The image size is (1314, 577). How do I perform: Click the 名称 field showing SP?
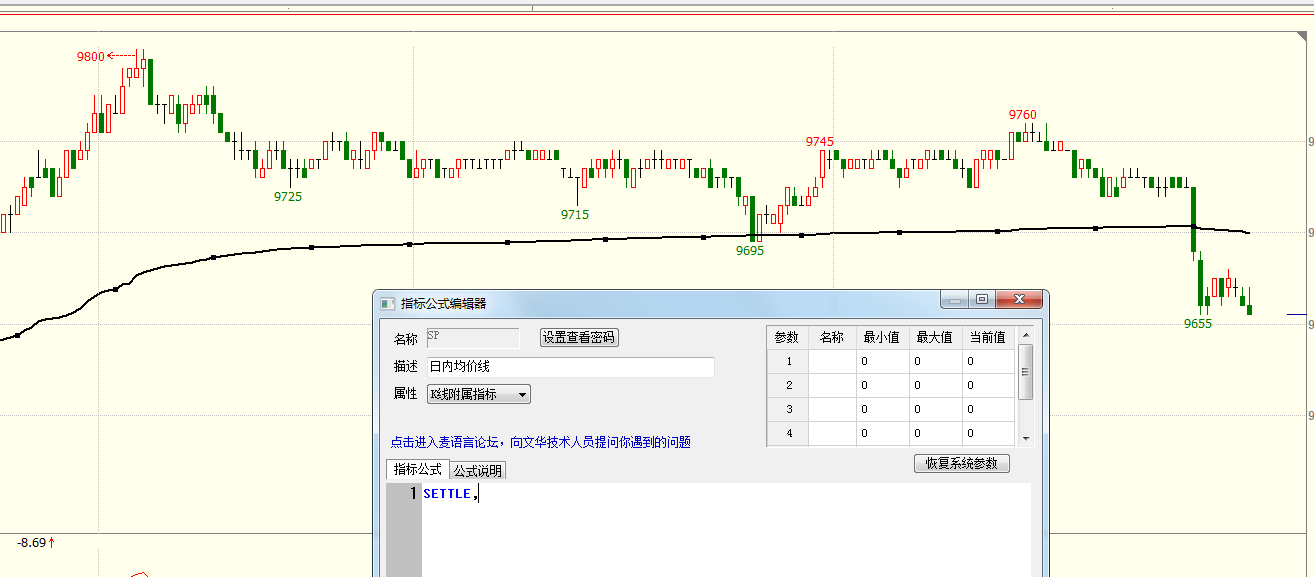[470, 337]
